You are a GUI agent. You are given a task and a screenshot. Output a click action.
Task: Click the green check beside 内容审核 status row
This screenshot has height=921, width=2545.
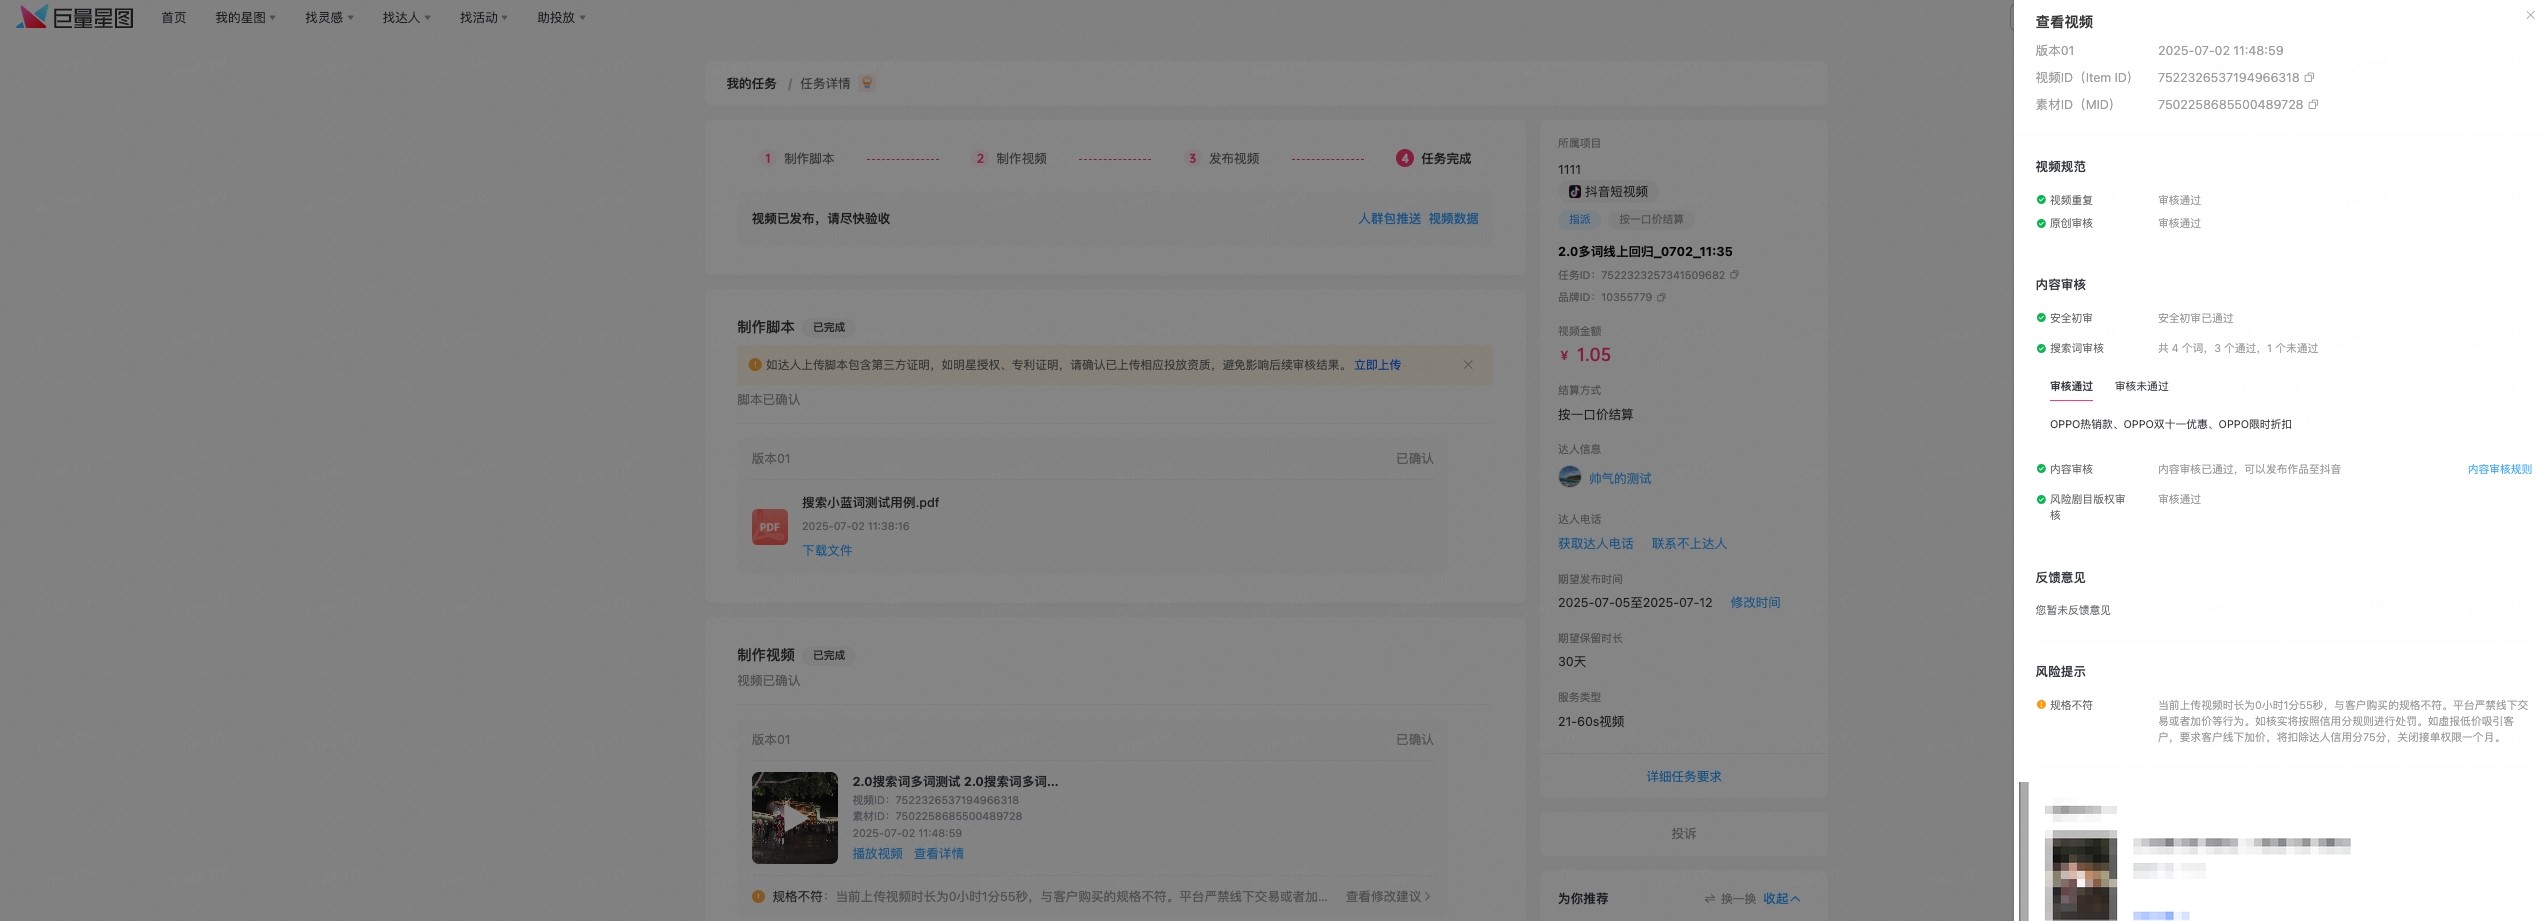coord(2041,469)
